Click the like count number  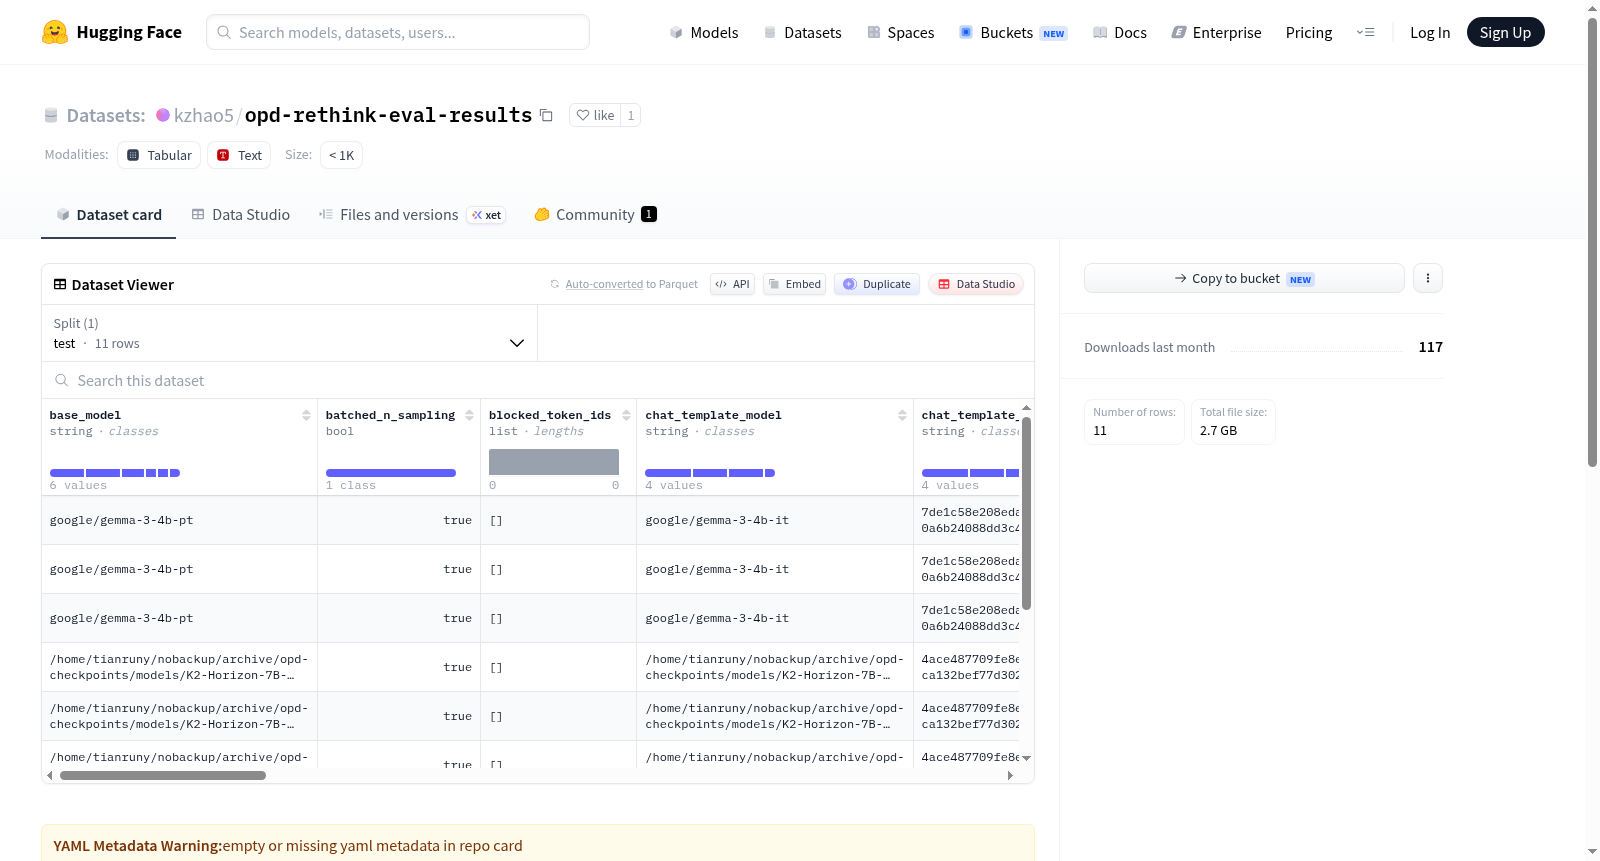[x=631, y=115]
